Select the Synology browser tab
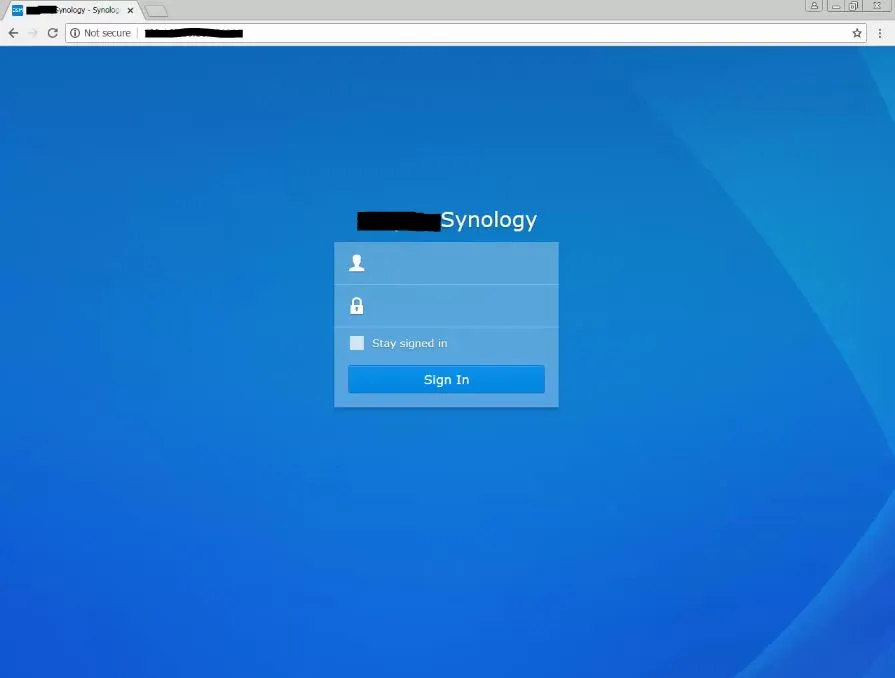 click(71, 10)
